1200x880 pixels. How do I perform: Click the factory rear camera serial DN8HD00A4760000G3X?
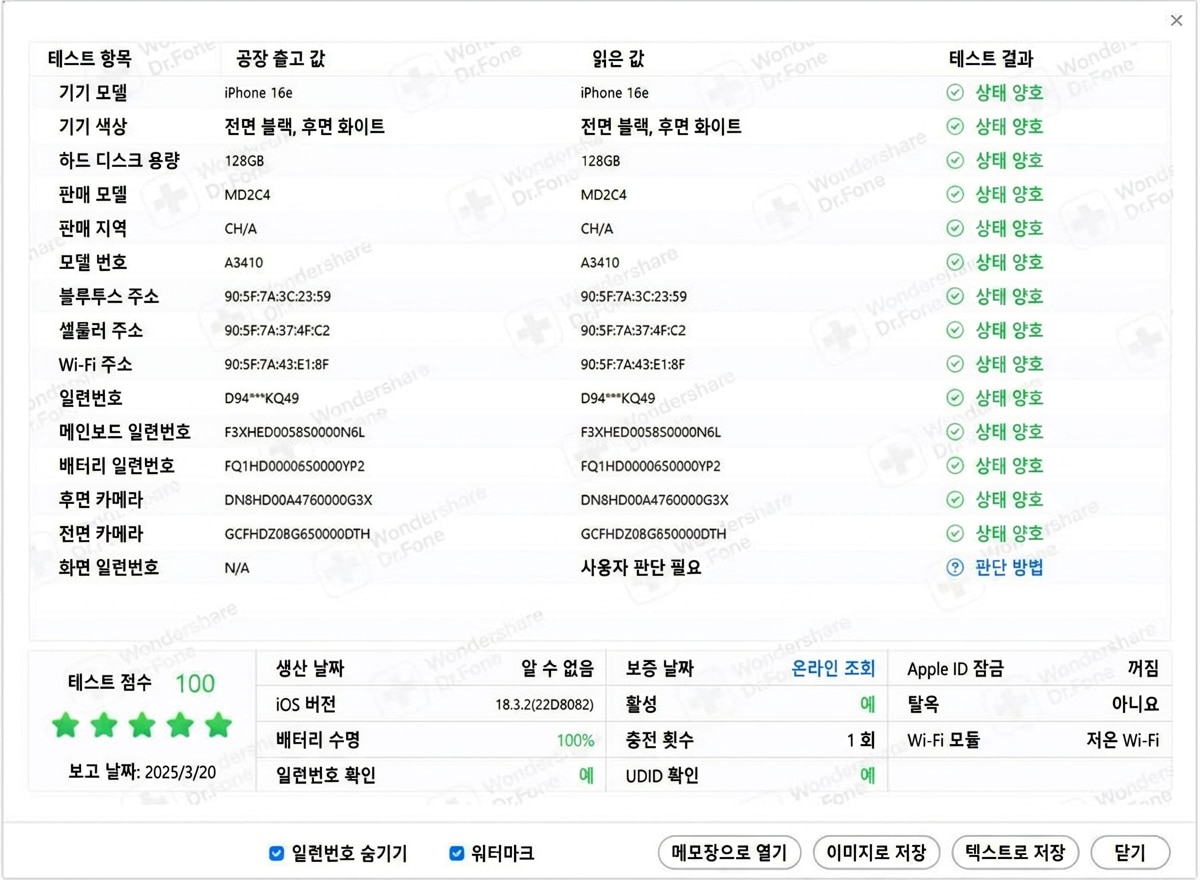coord(298,500)
